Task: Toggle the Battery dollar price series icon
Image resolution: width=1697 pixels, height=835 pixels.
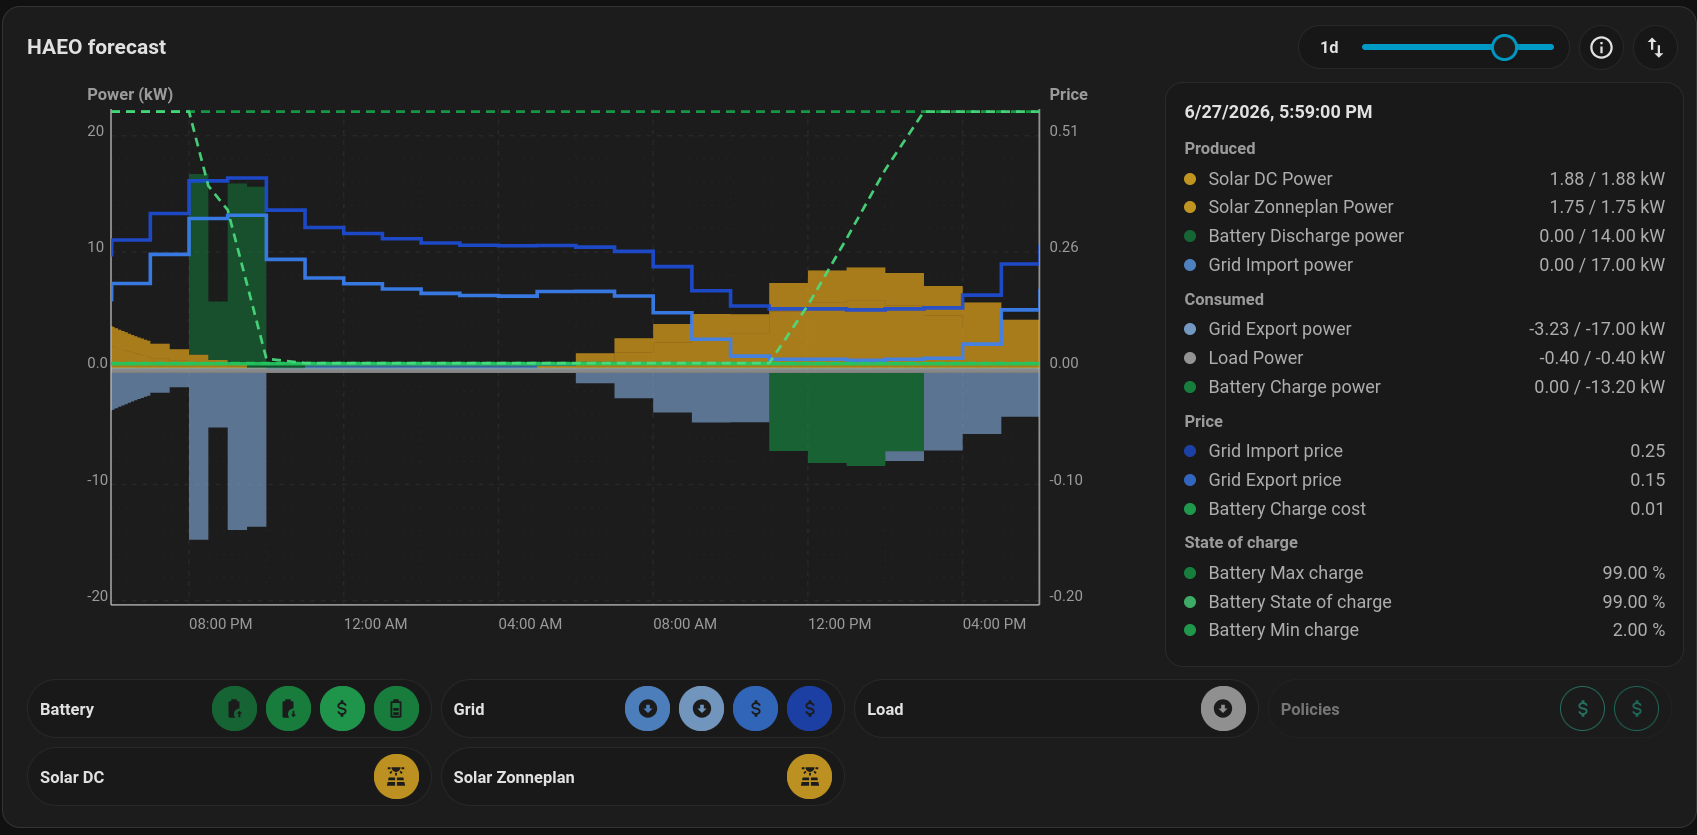Action: [x=342, y=709]
